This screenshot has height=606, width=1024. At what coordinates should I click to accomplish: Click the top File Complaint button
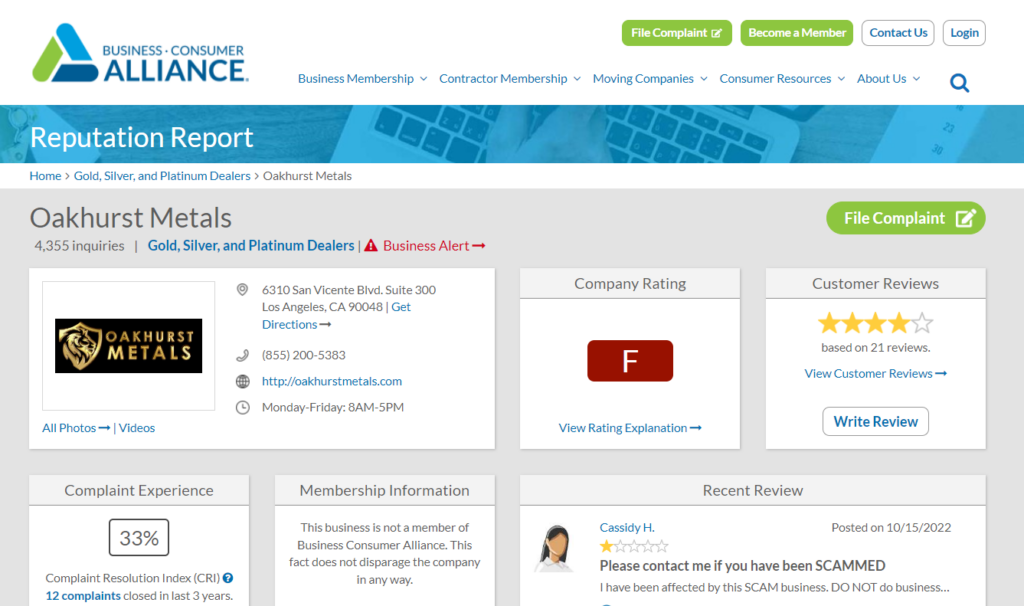(x=677, y=33)
